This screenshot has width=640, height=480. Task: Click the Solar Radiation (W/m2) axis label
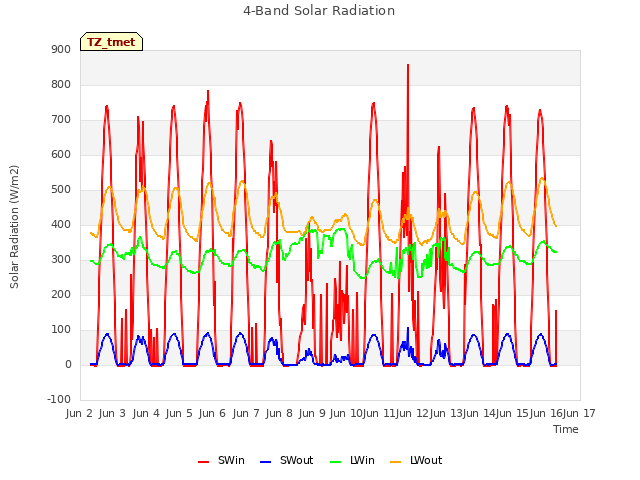pos(14,227)
